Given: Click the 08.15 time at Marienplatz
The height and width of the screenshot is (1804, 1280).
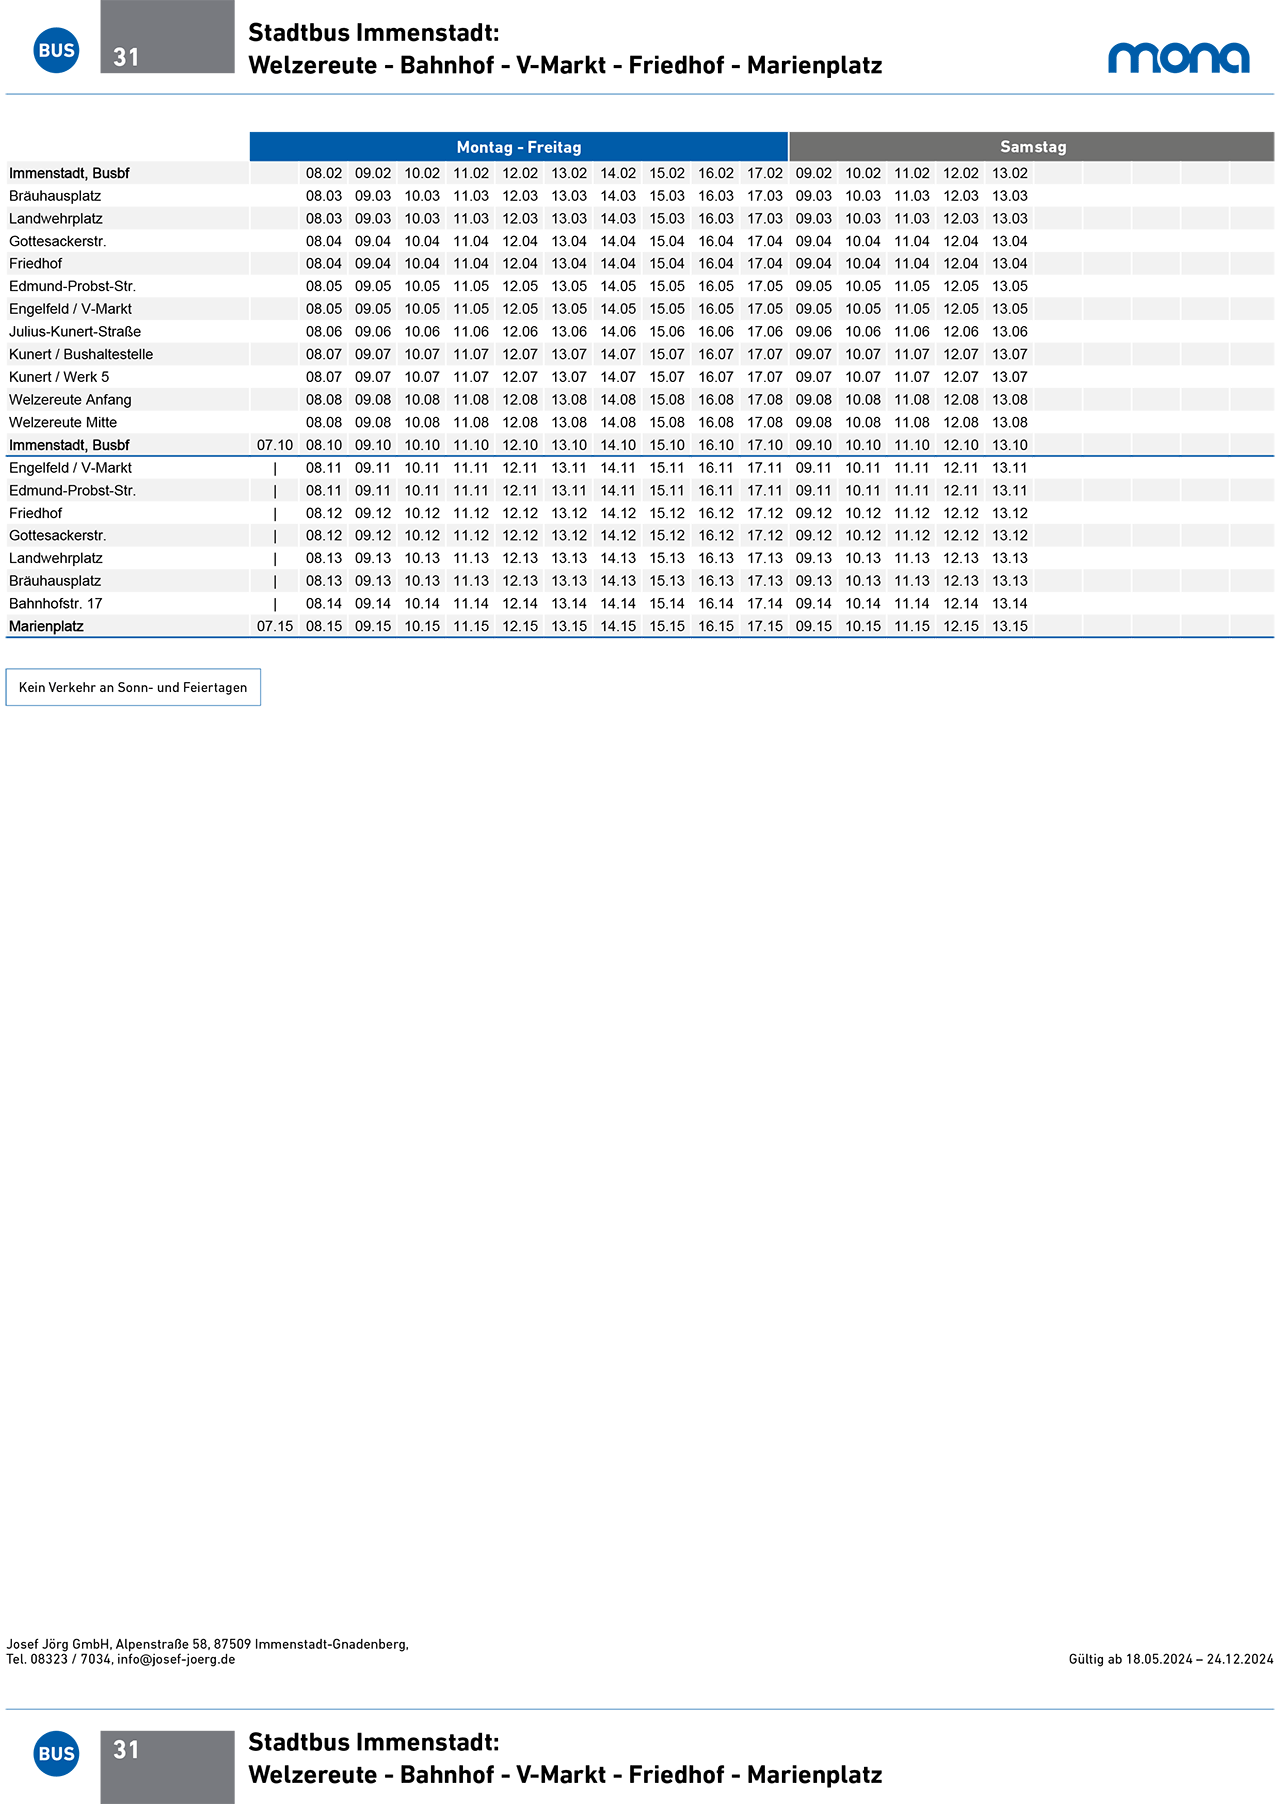Looking at the screenshot, I should point(324,626).
